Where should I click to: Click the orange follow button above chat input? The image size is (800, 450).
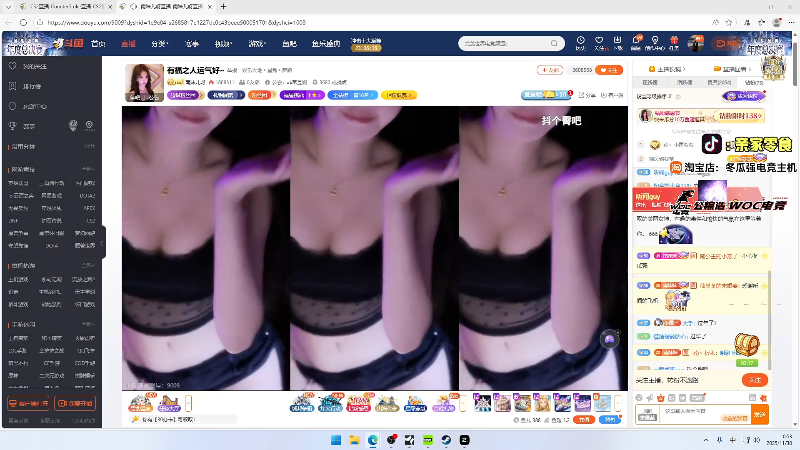755,380
